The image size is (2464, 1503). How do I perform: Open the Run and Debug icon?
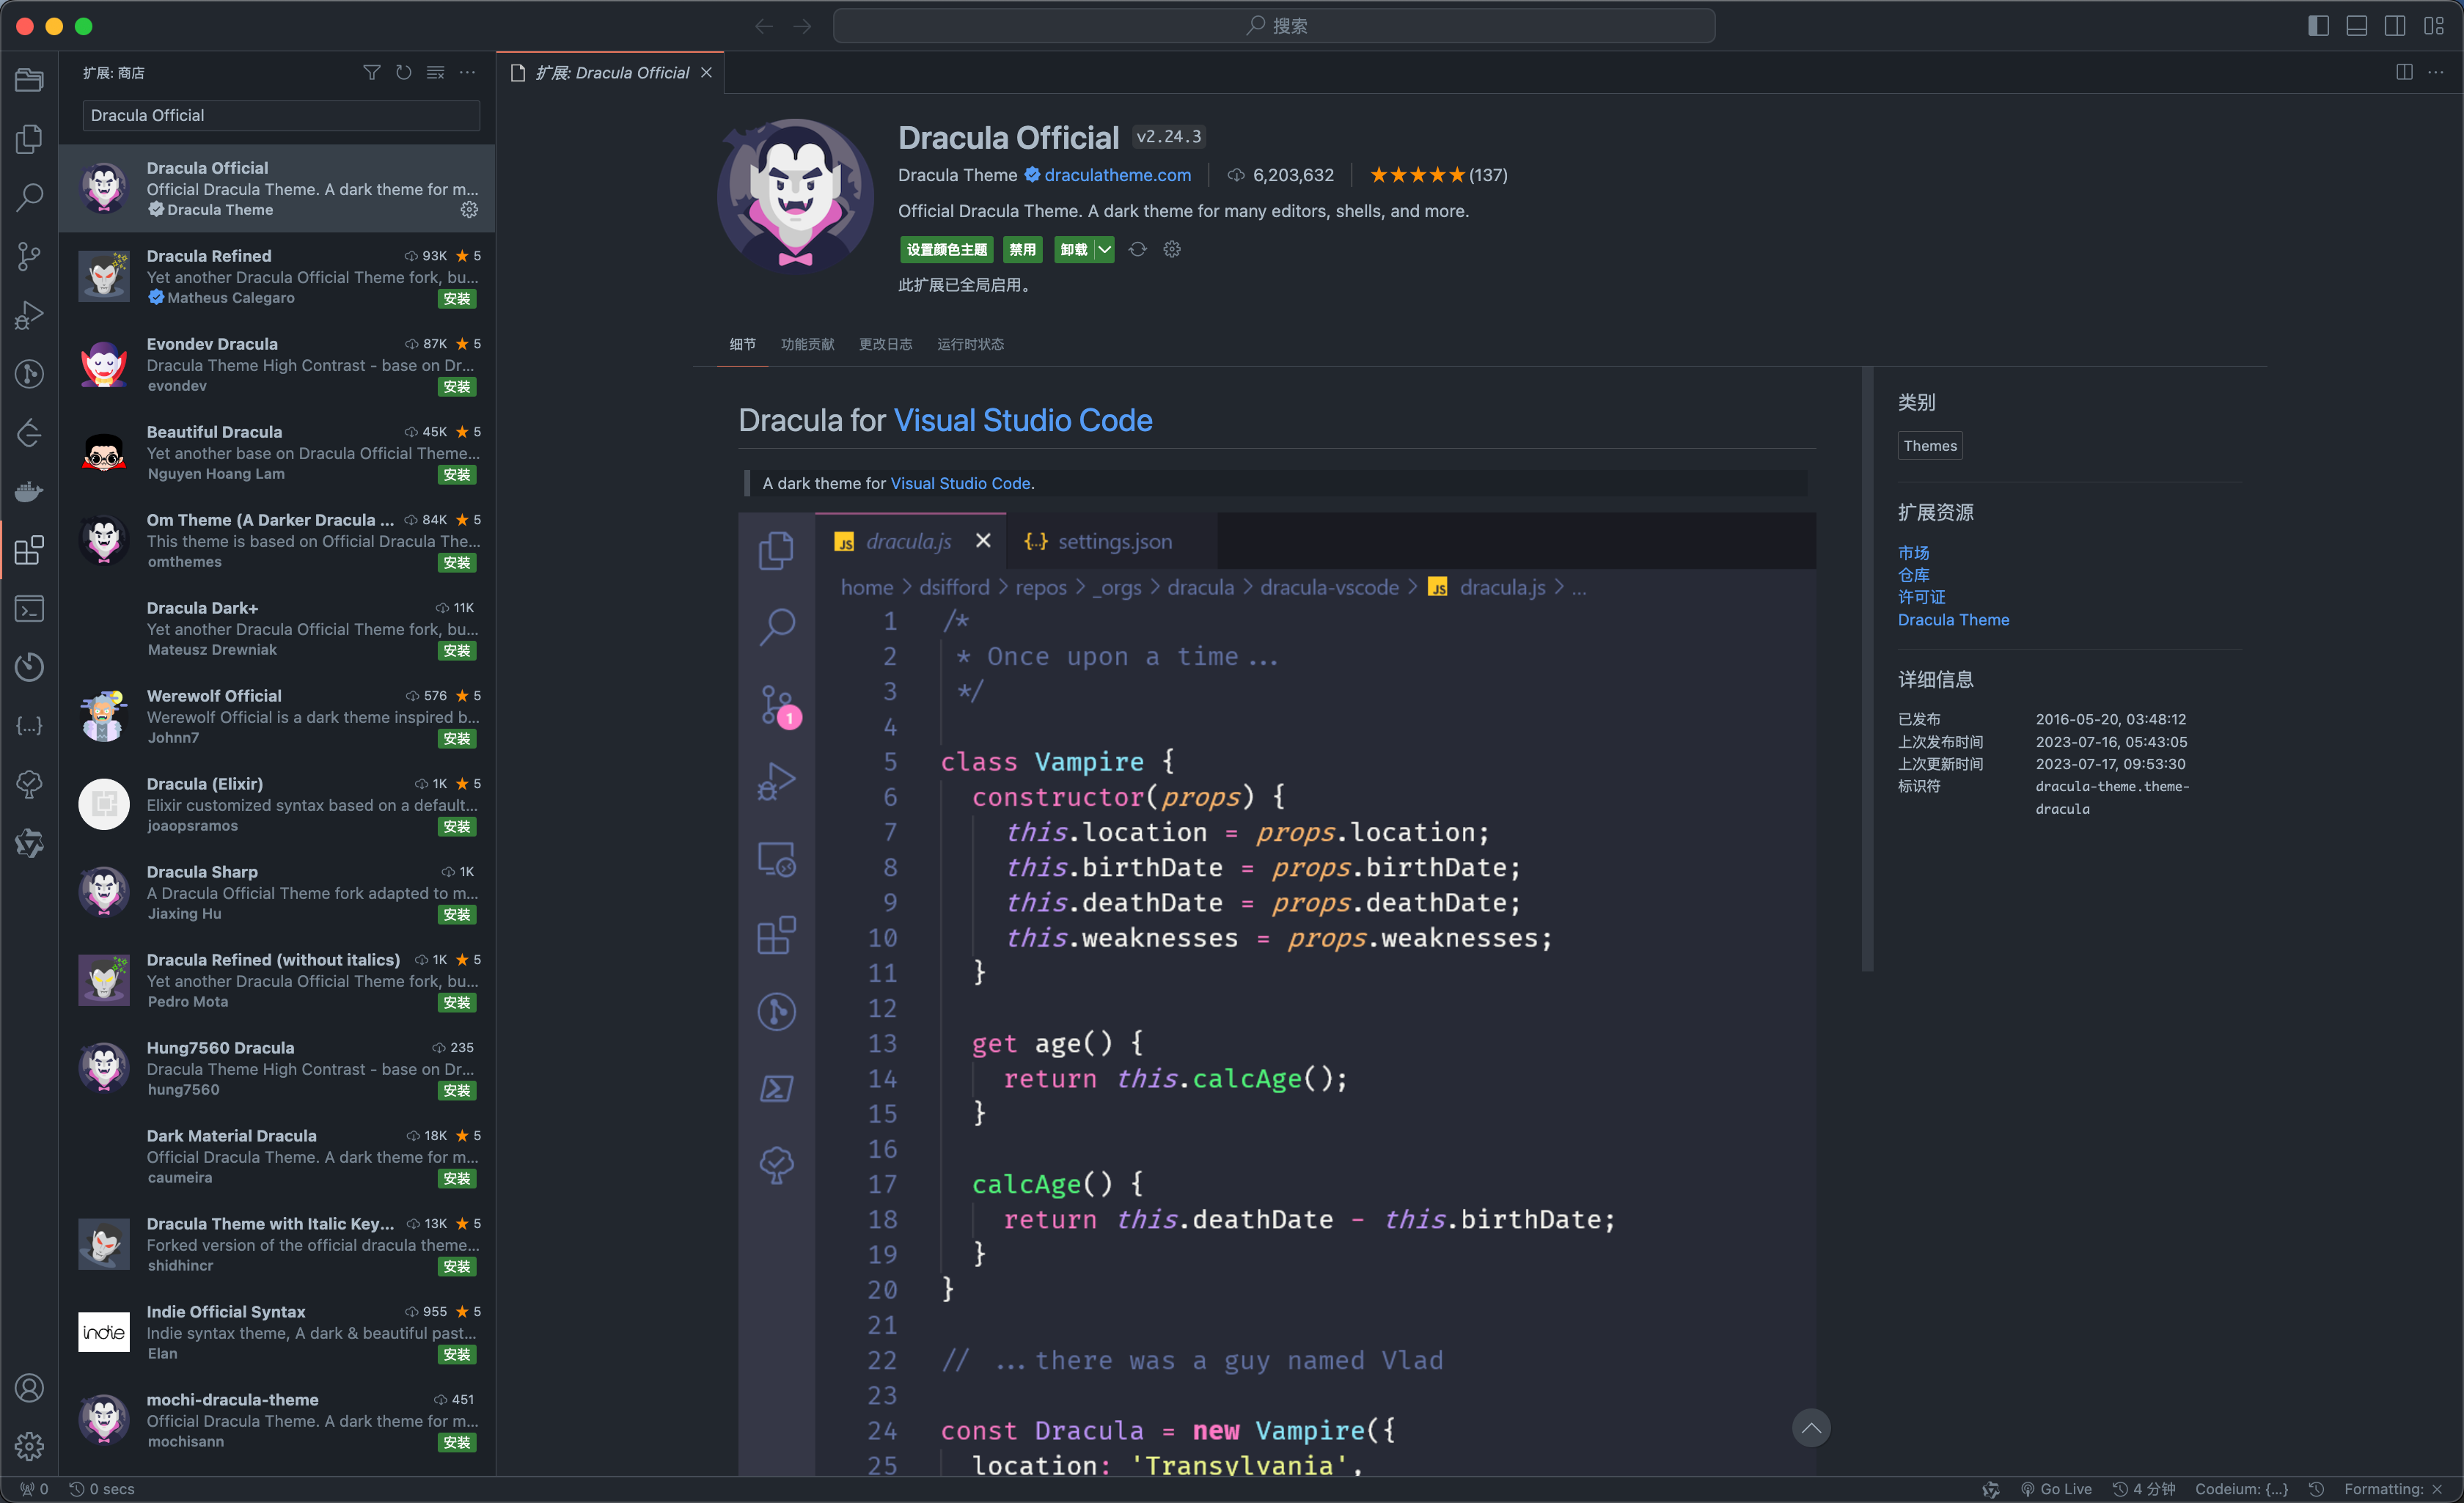click(29, 315)
